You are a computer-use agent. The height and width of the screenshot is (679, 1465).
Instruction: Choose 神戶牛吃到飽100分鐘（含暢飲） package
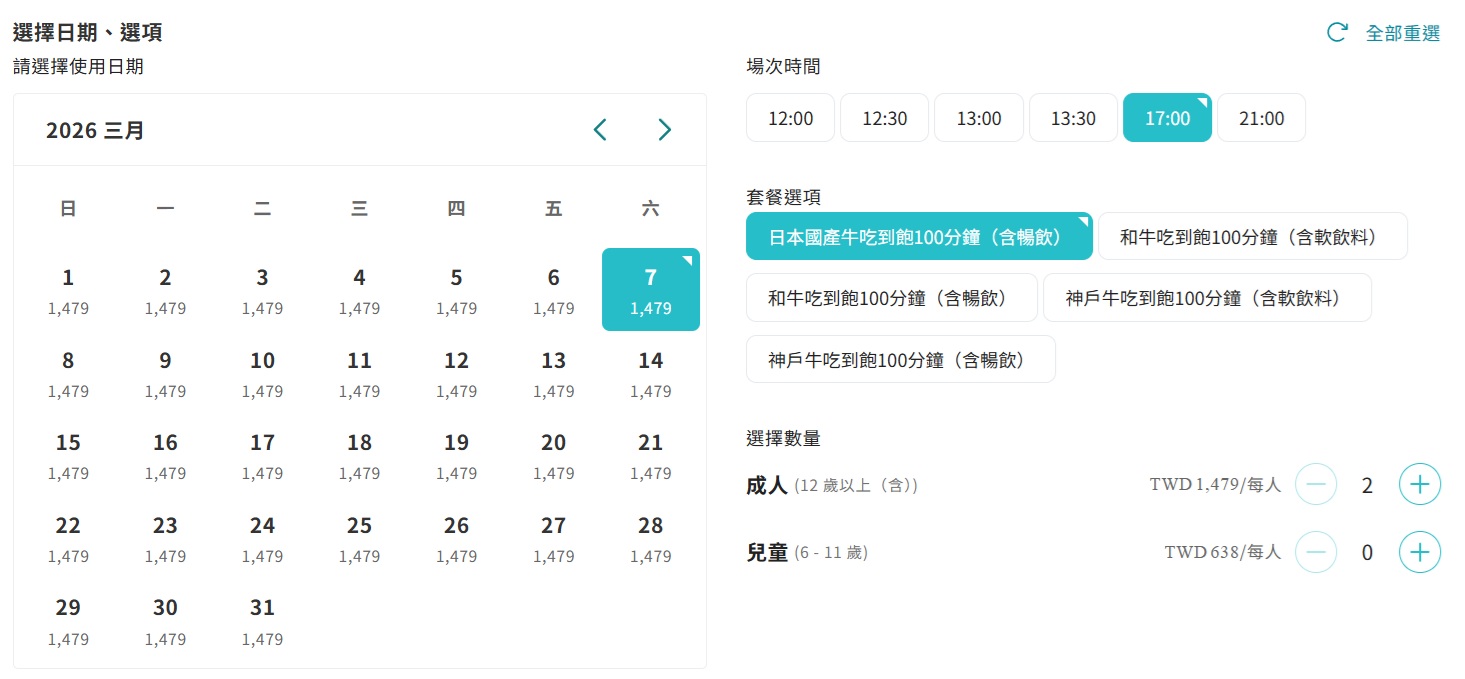pos(900,360)
